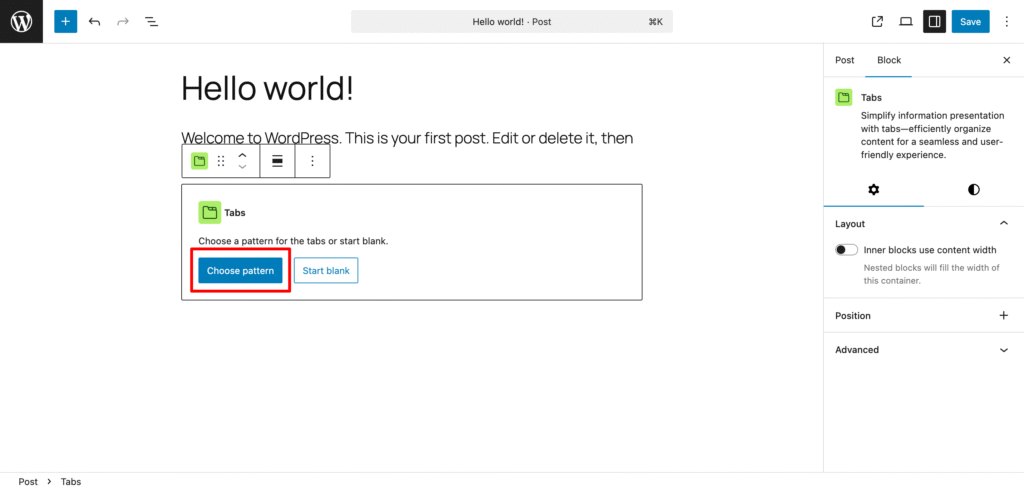
Task: Click the Start blank button
Action: click(x=326, y=270)
